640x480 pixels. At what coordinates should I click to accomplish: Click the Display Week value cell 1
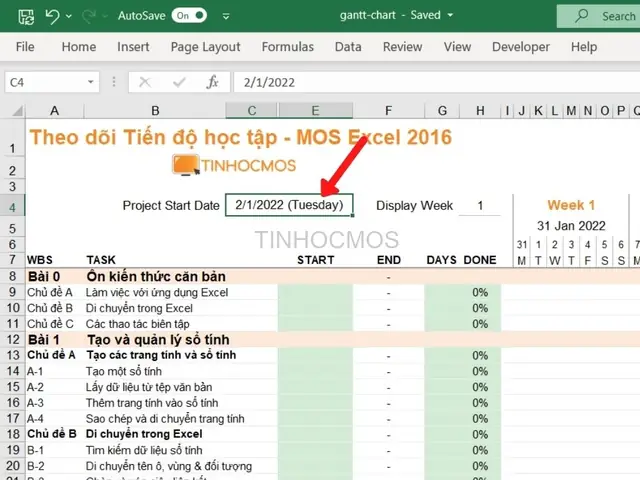[x=480, y=205]
